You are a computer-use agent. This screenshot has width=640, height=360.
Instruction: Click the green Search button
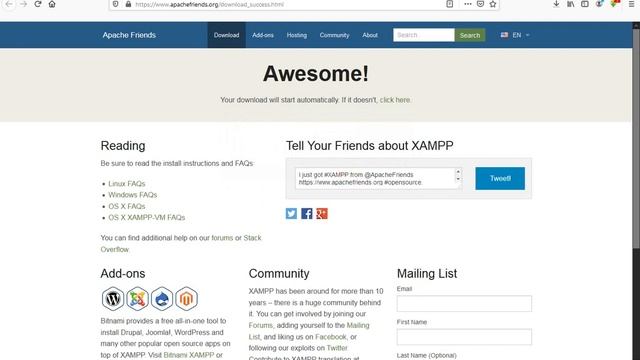coord(470,35)
